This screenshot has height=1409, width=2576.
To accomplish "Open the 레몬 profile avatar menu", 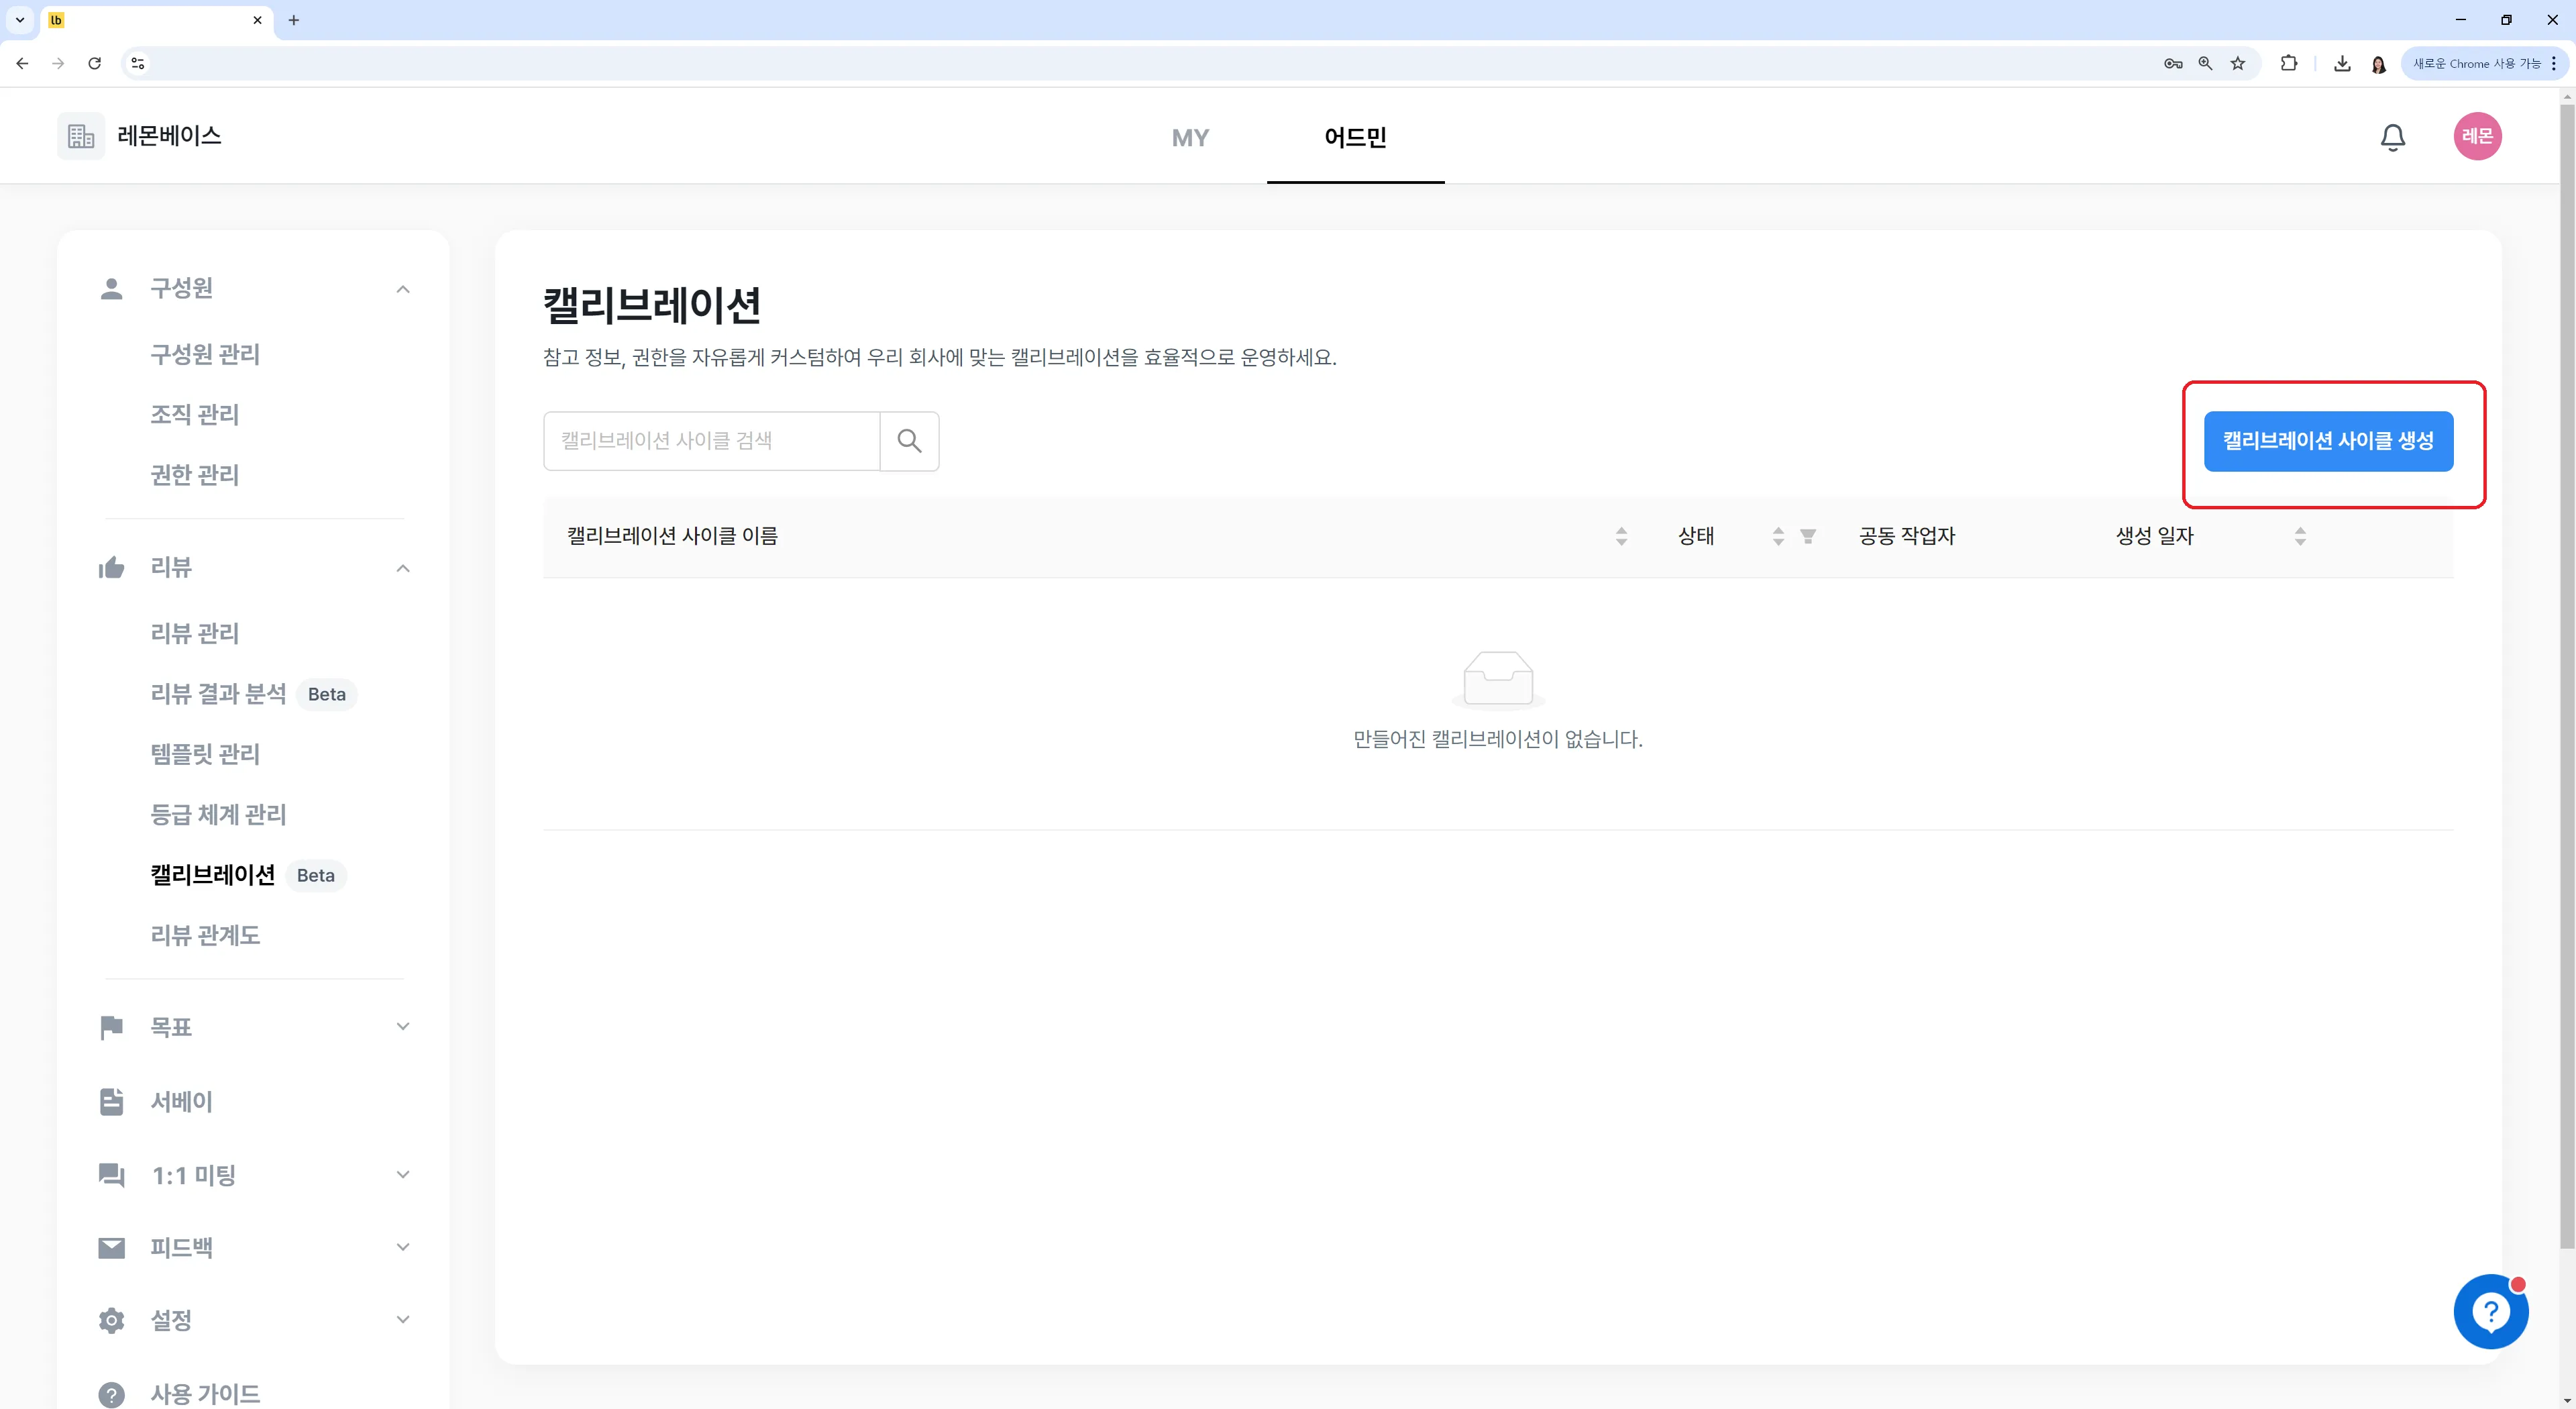I will point(2477,136).
